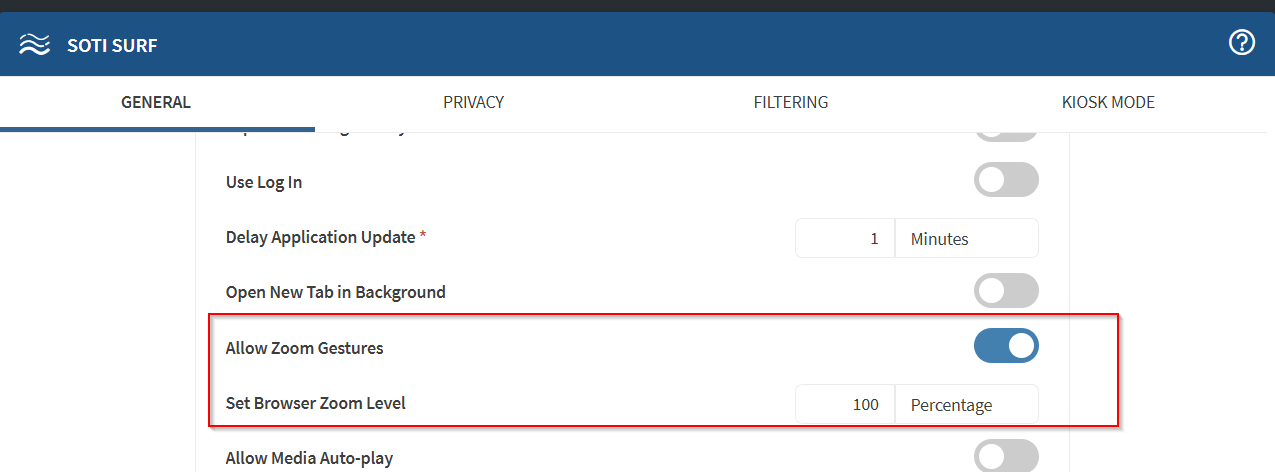
Task: Open the Privacy tab
Action: pyautogui.click(x=473, y=102)
